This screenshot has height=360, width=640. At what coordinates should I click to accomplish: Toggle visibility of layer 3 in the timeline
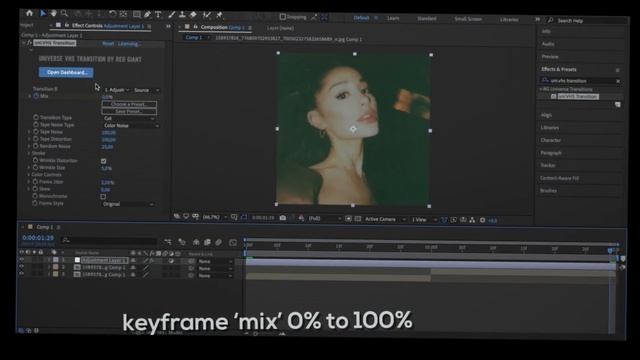(x=22, y=274)
